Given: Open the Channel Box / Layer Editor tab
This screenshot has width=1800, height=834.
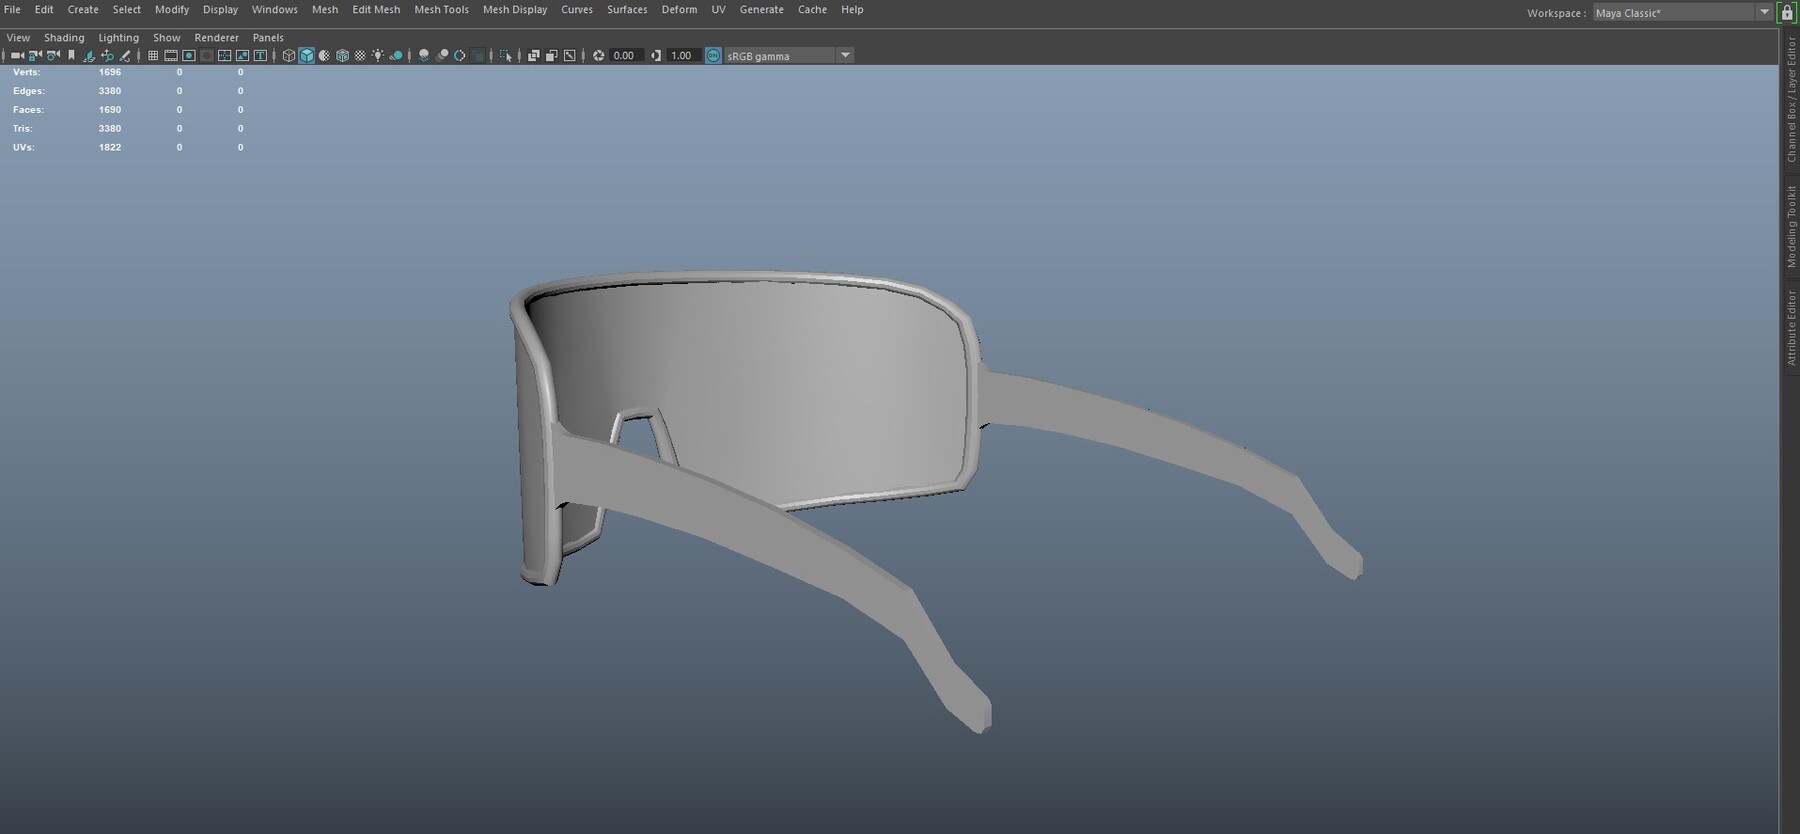Looking at the screenshot, I should pyautogui.click(x=1791, y=100).
